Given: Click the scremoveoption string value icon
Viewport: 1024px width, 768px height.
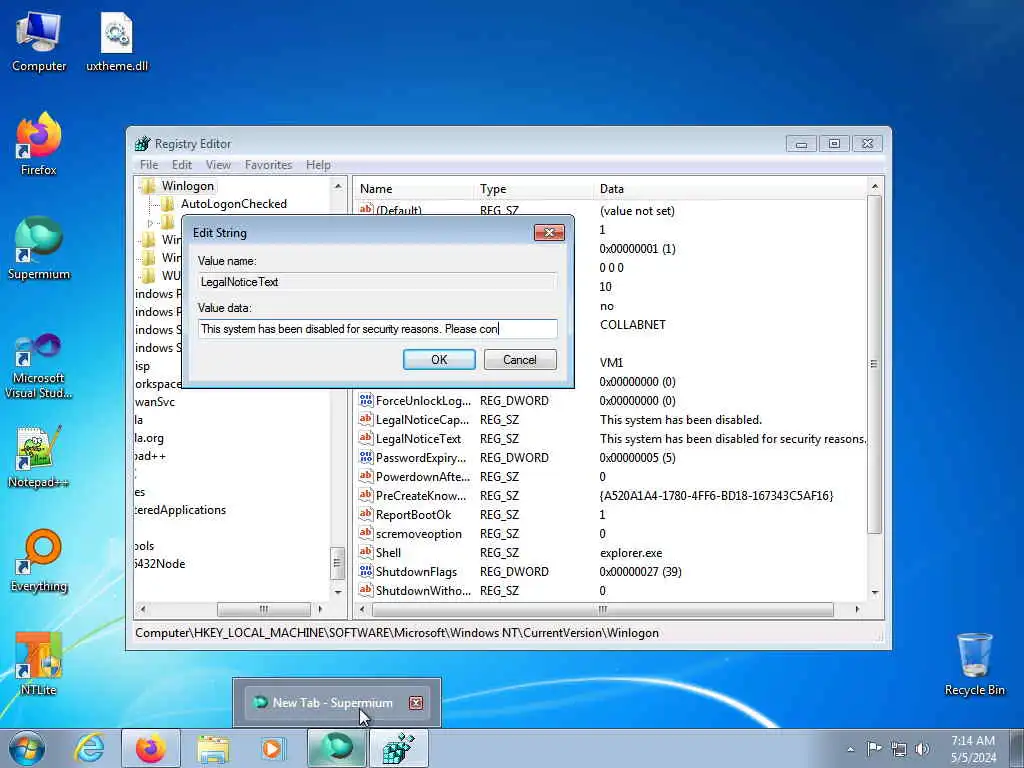Looking at the screenshot, I should coord(366,533).
